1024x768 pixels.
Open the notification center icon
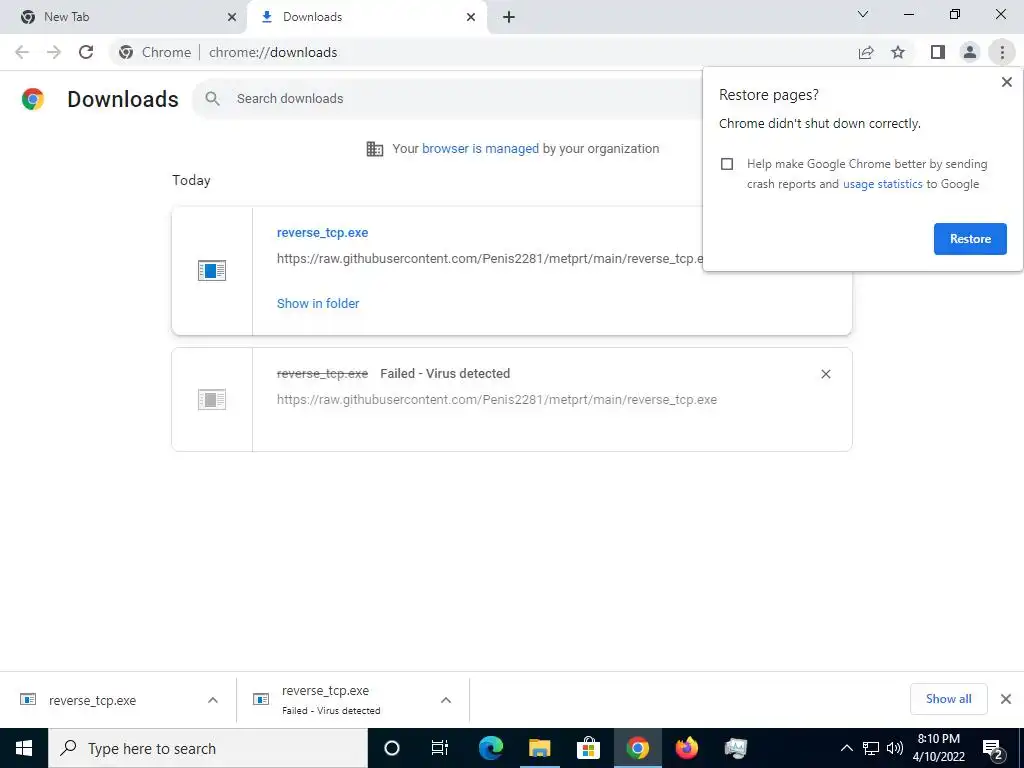993,748
